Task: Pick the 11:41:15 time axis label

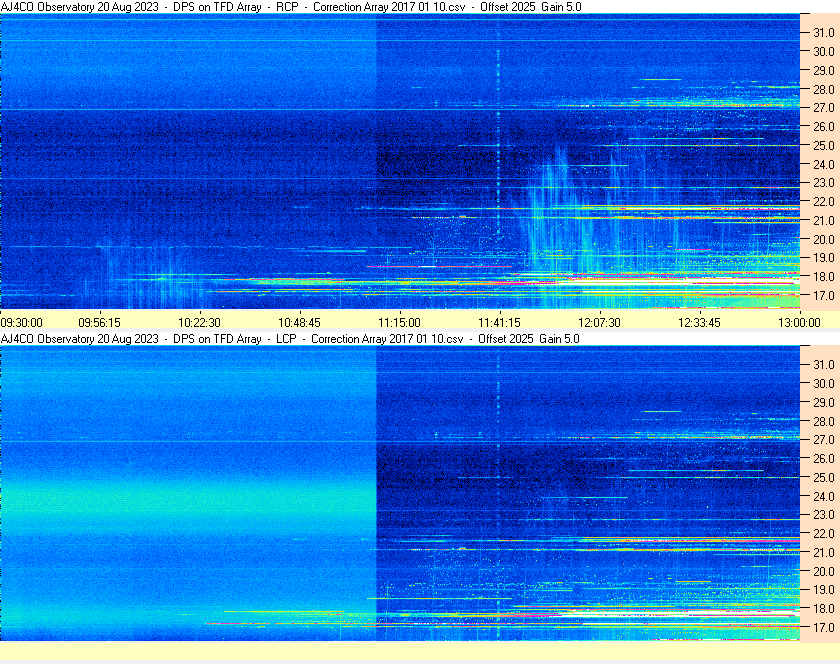Action: click(x=499, y=323)
